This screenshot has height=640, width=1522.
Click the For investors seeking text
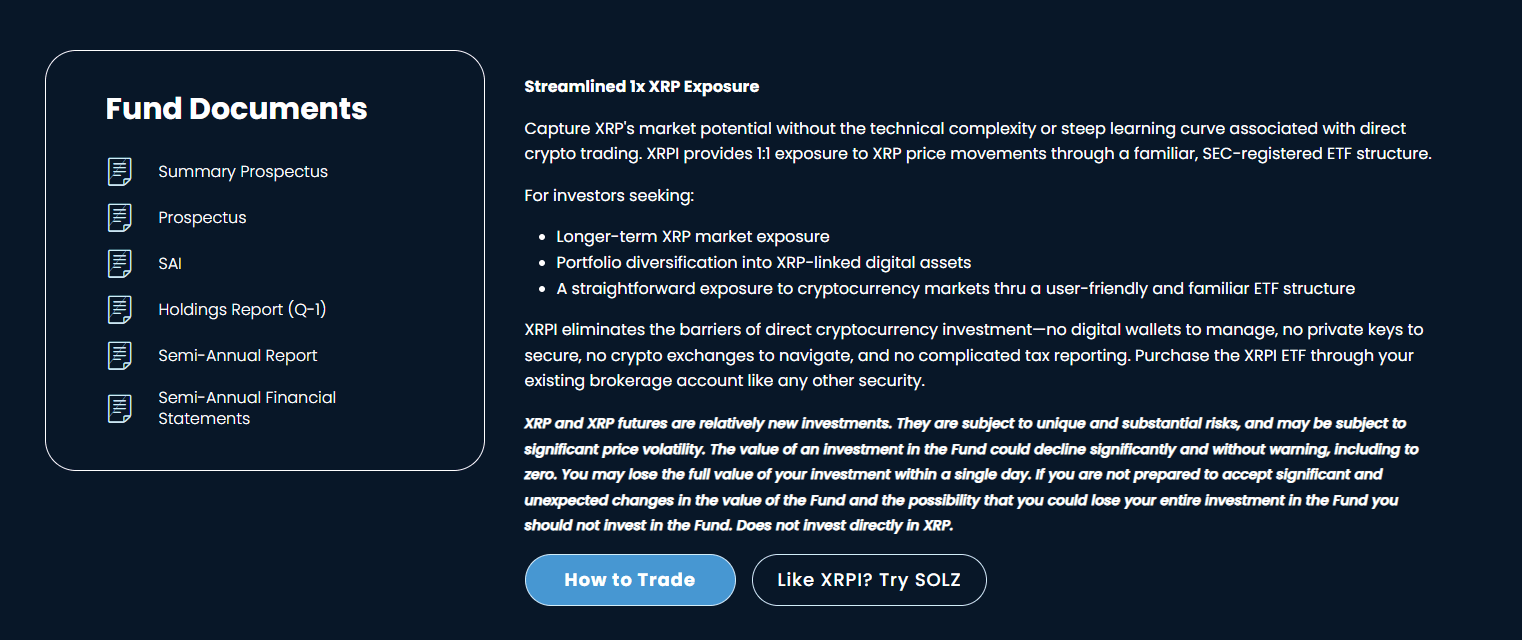[x=609, y=195]
